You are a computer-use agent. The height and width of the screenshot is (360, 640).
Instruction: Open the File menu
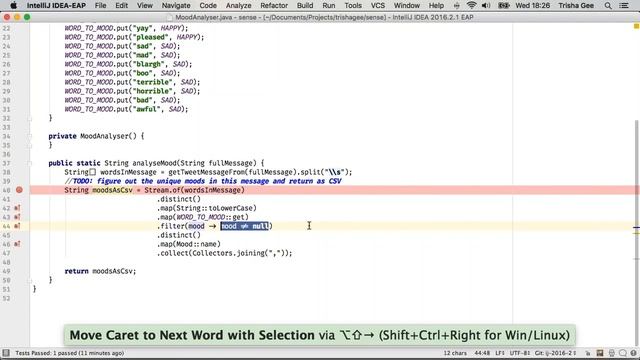(x=100, y=5)
